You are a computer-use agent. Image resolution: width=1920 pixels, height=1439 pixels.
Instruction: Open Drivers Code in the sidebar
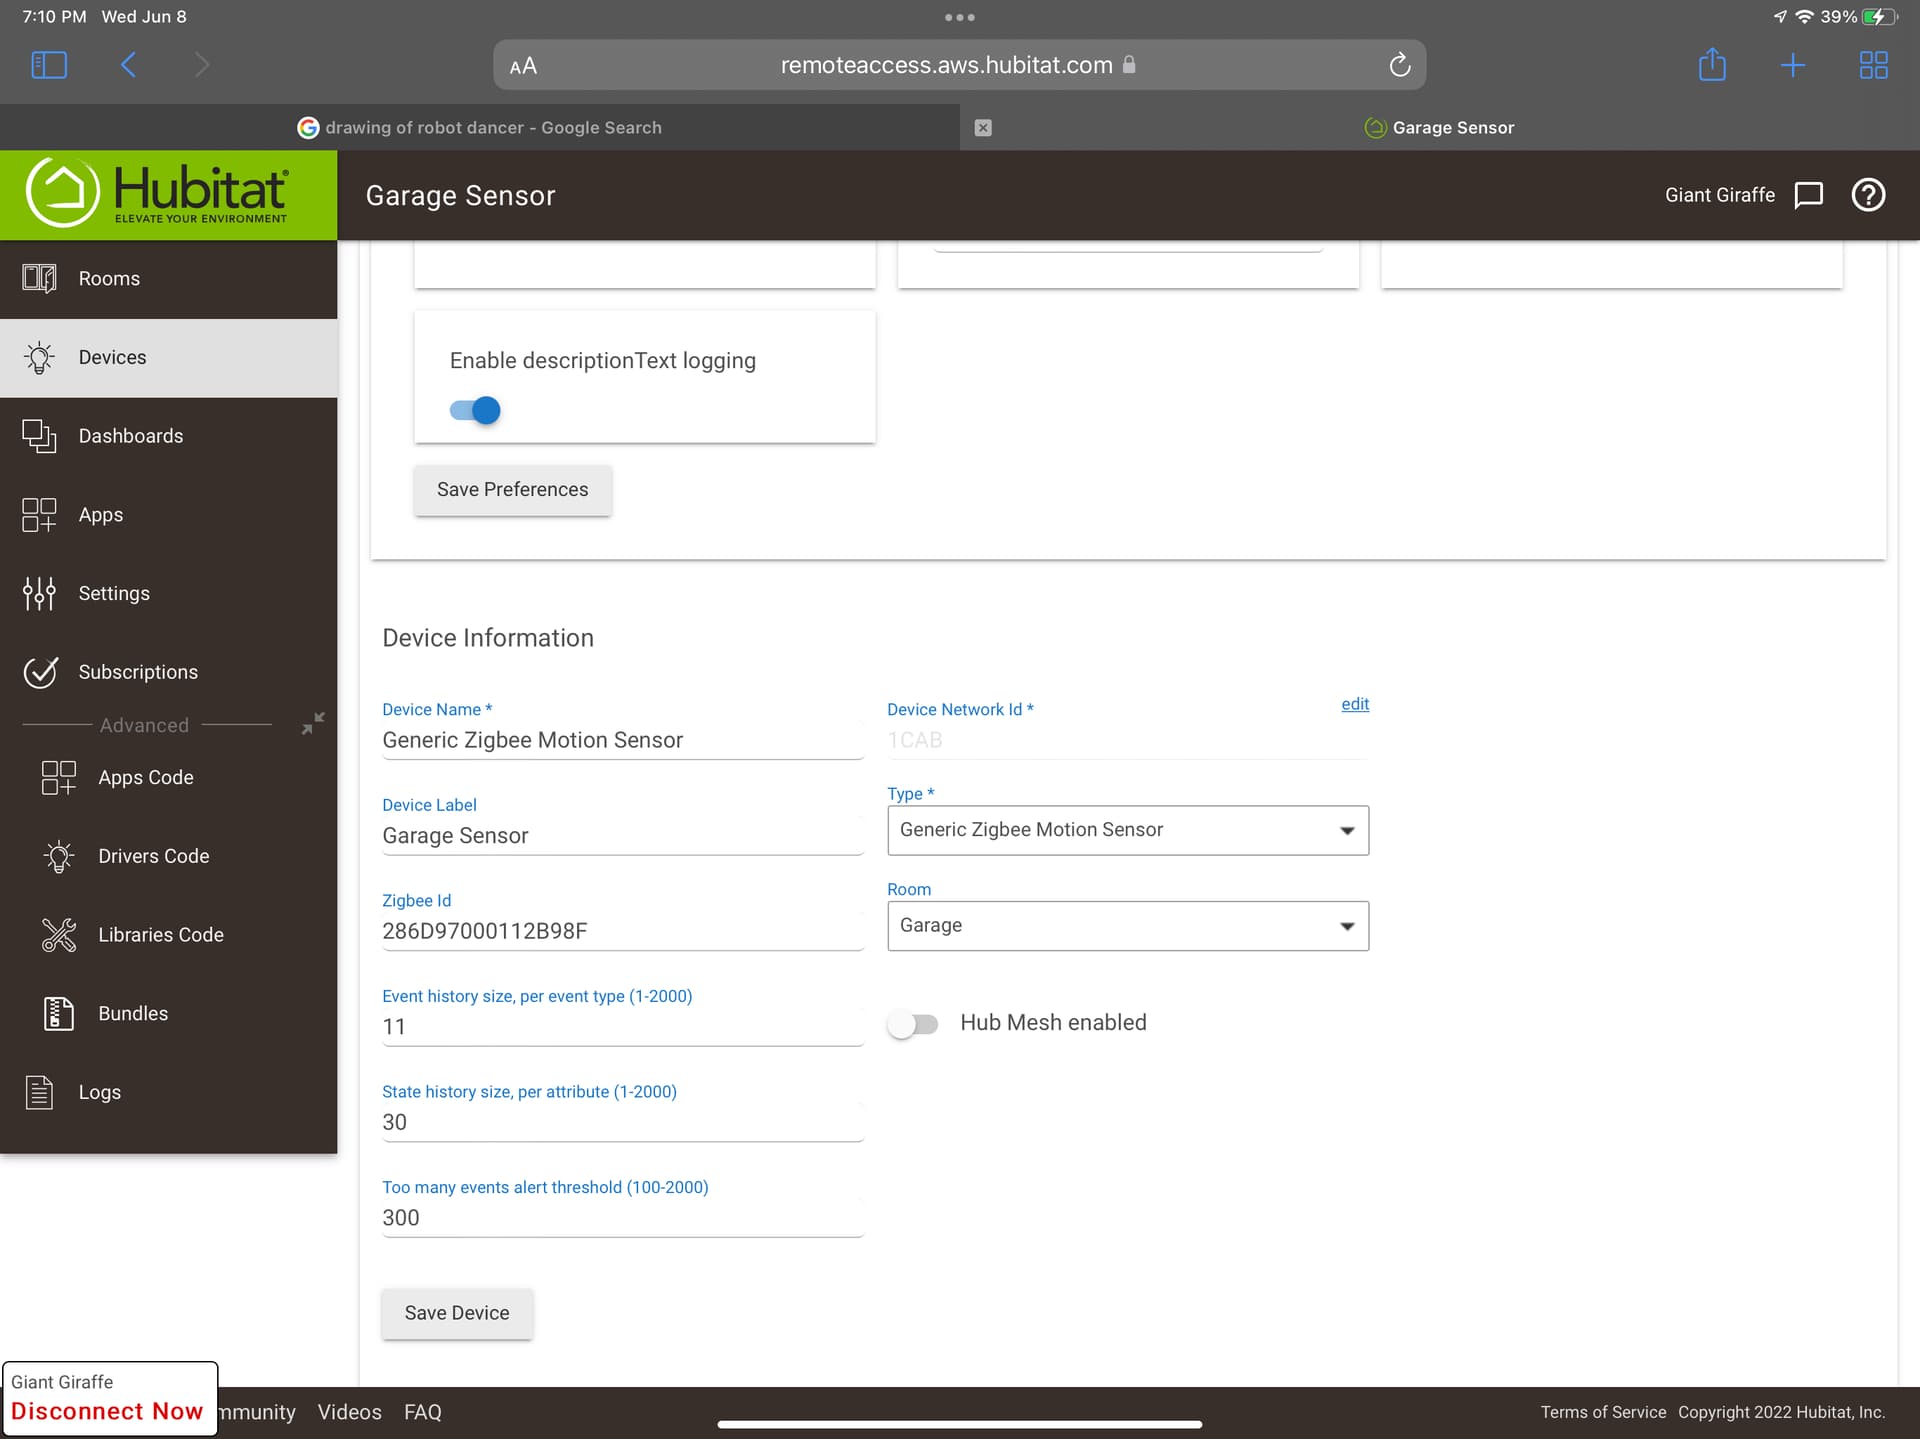(154, 856)
